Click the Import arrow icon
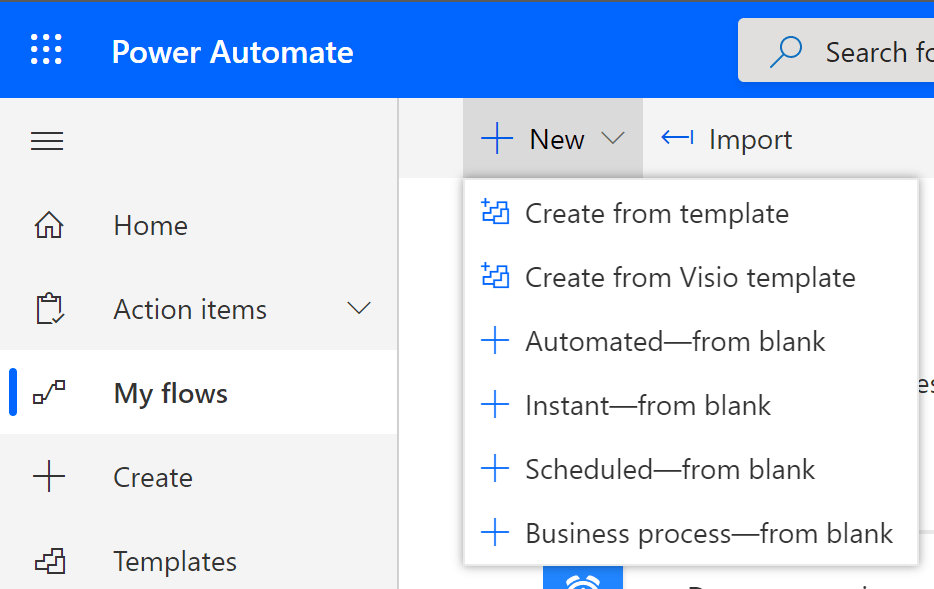This screenshot has width=934, height=589. [x=677, y=138]
